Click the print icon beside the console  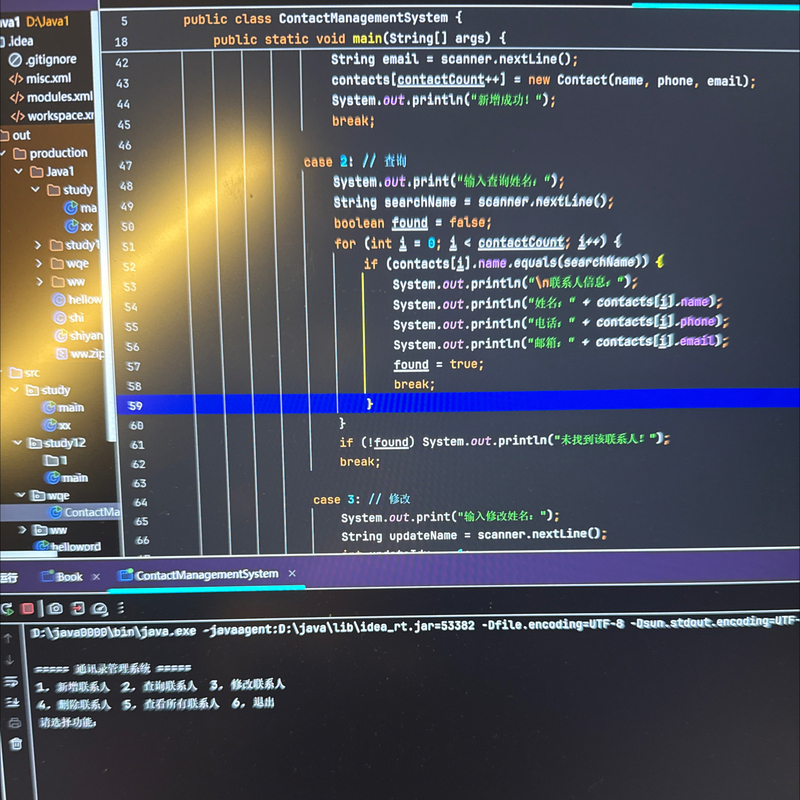tap(14, 722)
